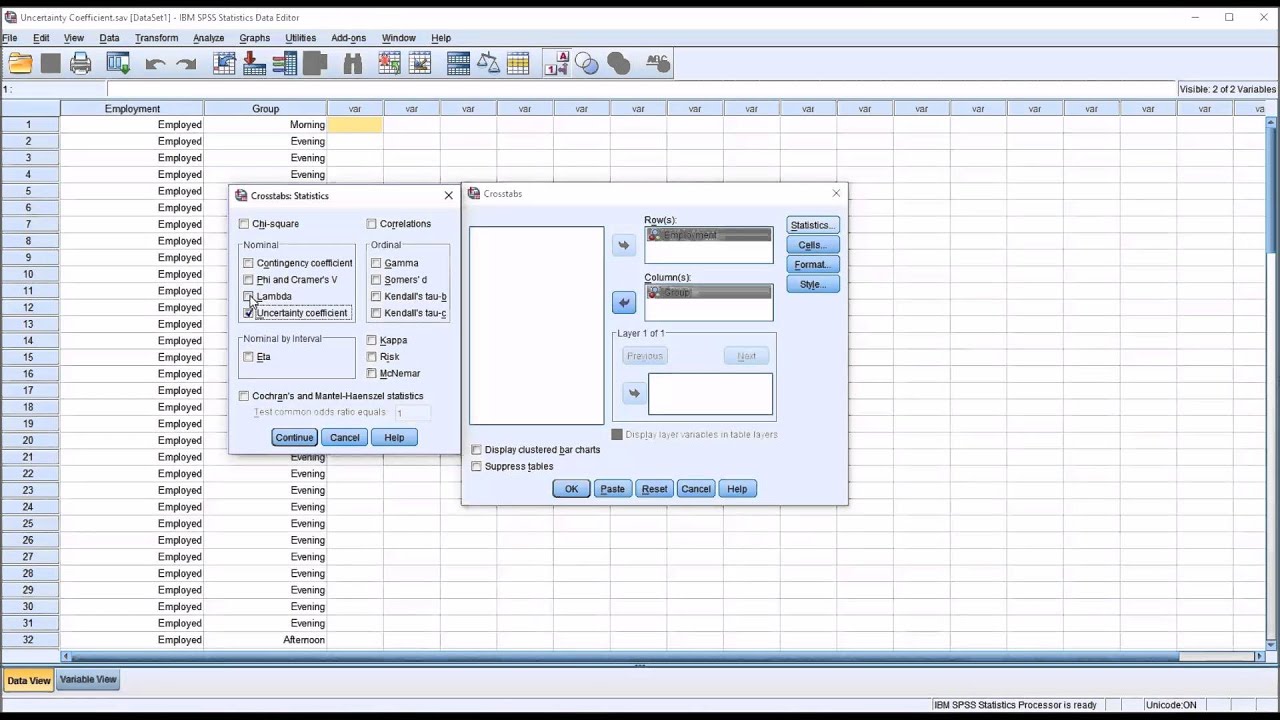Open the Data menu
Screen dimensions: 1280x720
(x=109, y=38)
